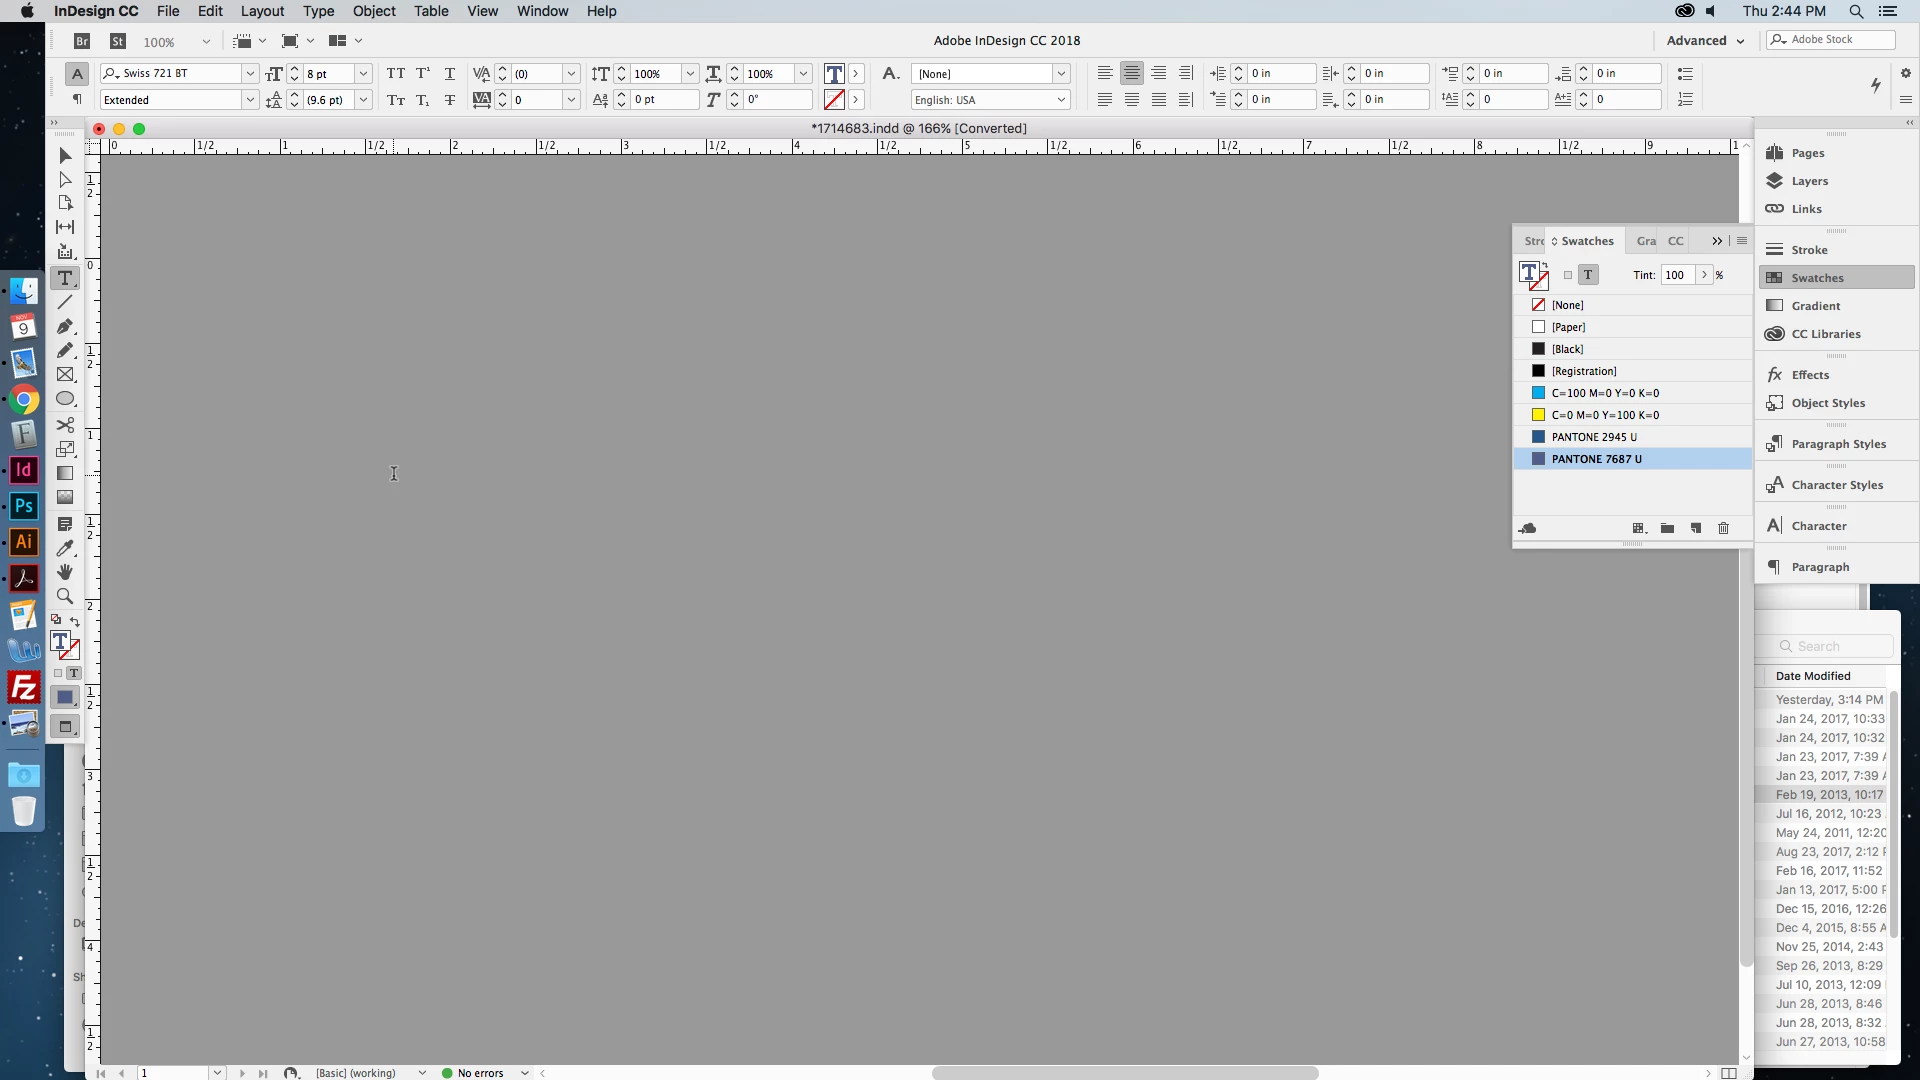Click the Strikethrough text icon
Image resolution: width=1920 pixels, height=1080 pixels.
click(450, 100)
